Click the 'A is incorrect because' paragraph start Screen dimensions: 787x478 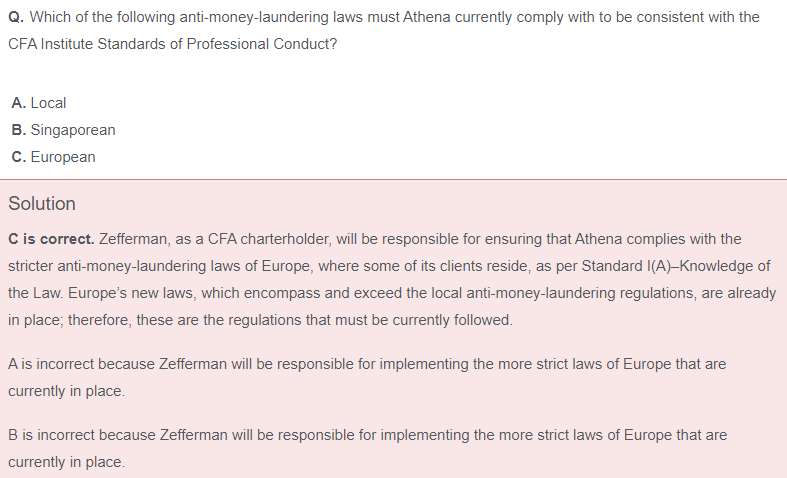81,364
